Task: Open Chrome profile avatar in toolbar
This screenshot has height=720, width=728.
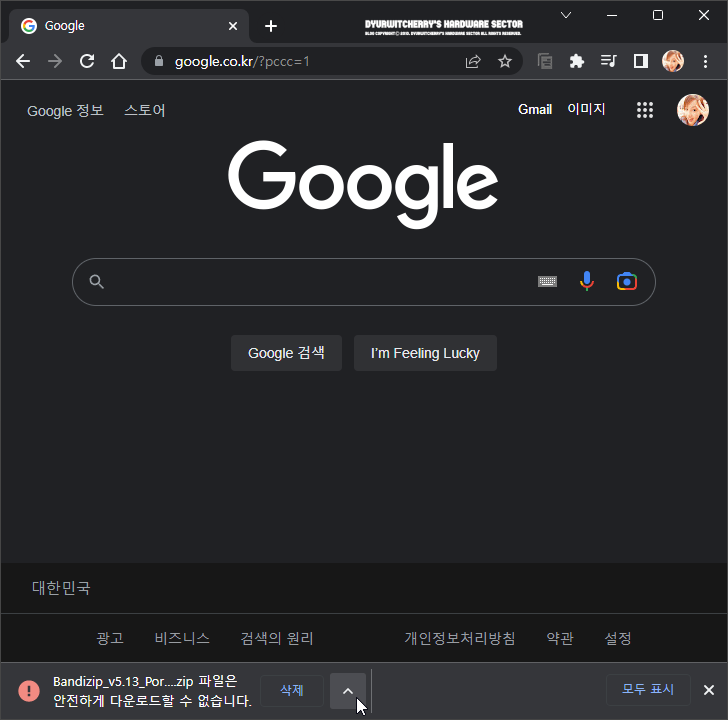Action: pyautogui.click(x=673, y=61)
